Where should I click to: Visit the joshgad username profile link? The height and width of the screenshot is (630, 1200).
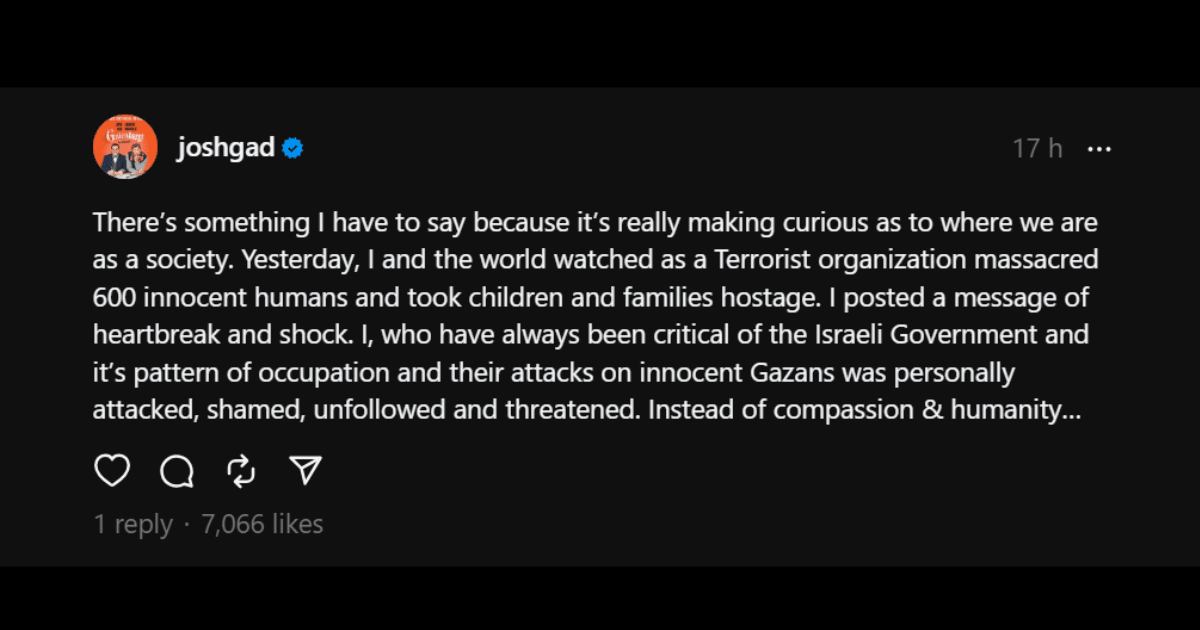pos(226,149)
